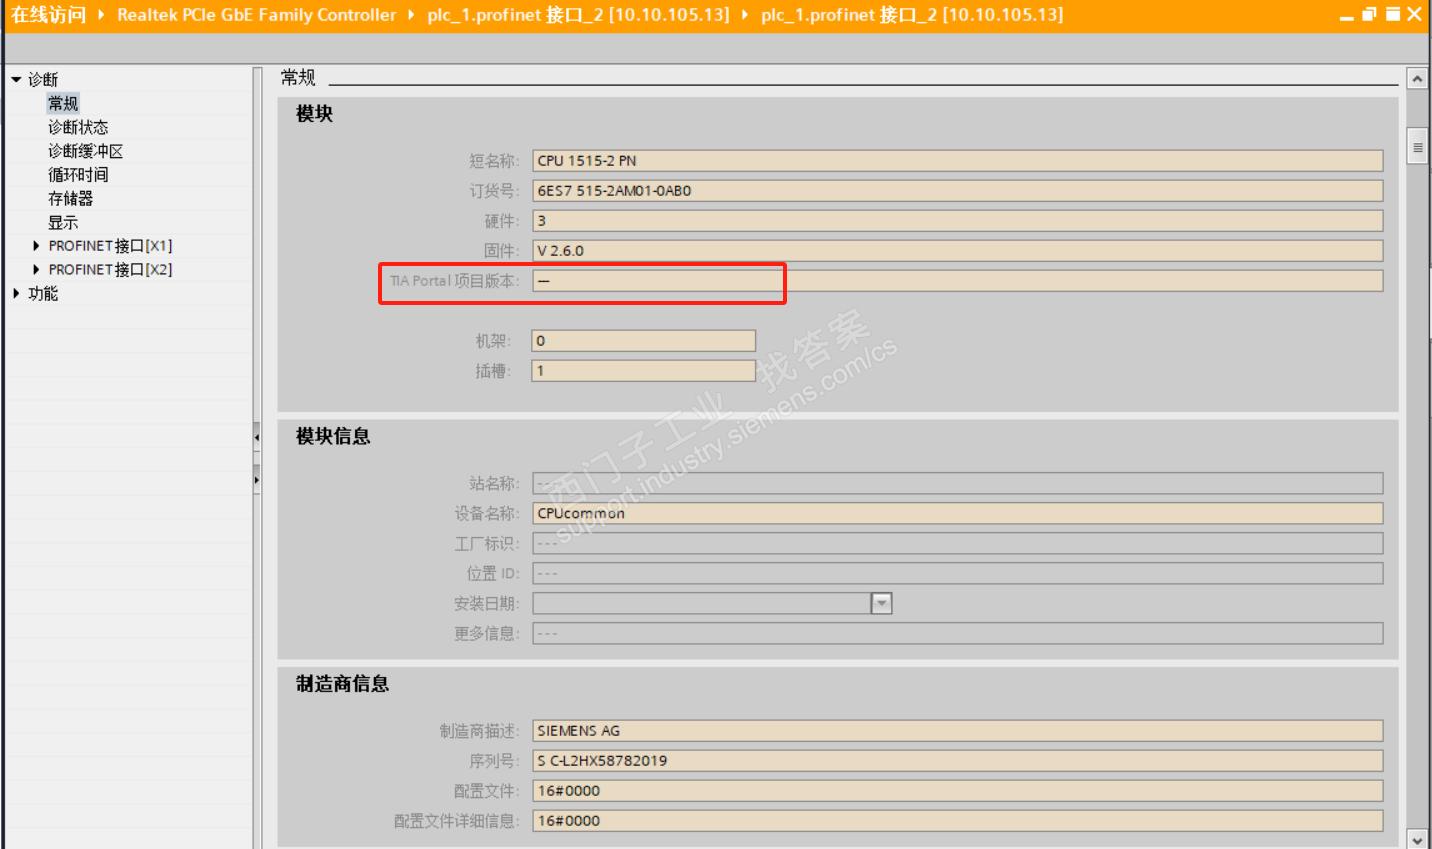Image resolution: width=1432 pixels, height=849 pixels.
Task: Click the 插槽 field showing 1
Action: [x=644, y=371]
